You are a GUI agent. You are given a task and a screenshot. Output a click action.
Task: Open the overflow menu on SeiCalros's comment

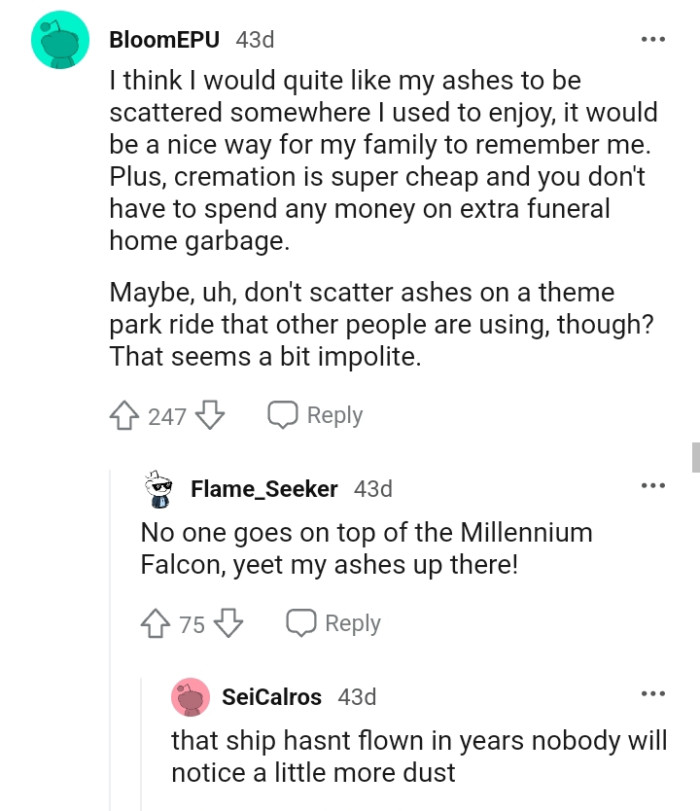pos(653,693)
